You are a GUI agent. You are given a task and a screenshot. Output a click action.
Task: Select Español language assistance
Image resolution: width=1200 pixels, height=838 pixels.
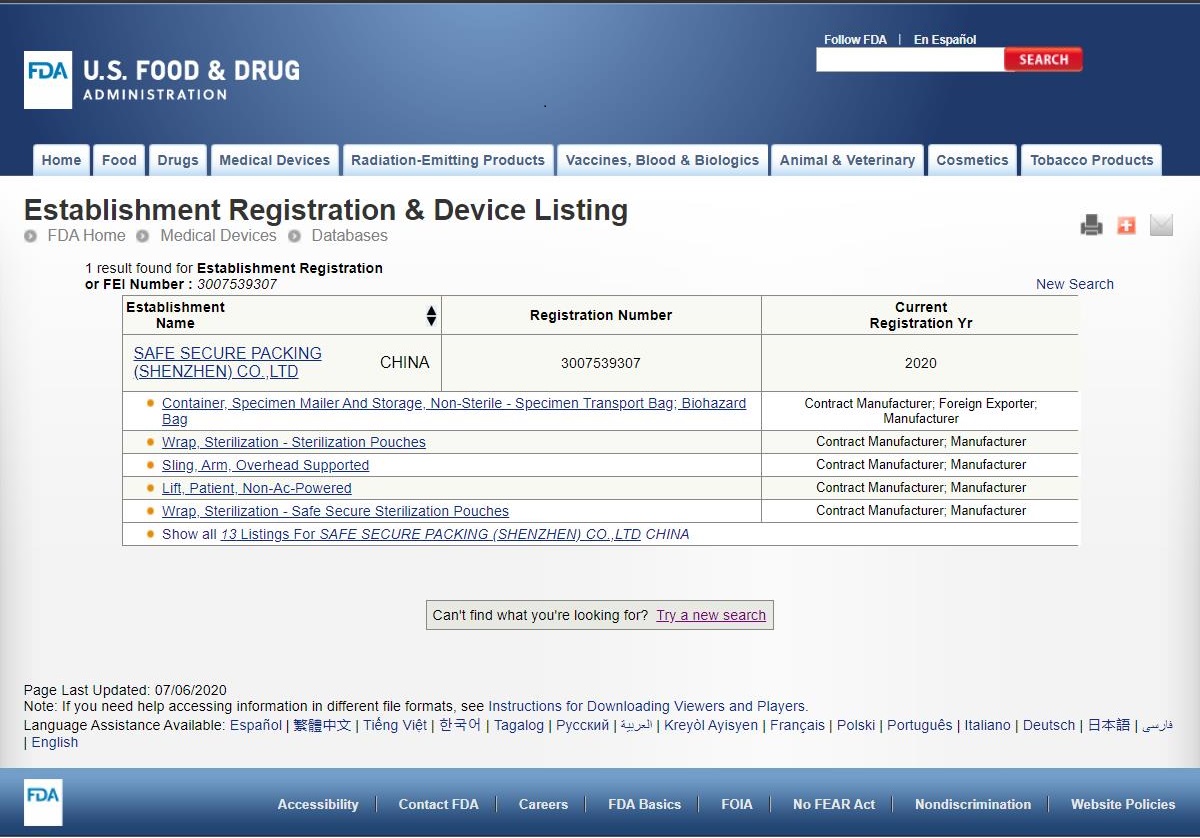(256, 725)
